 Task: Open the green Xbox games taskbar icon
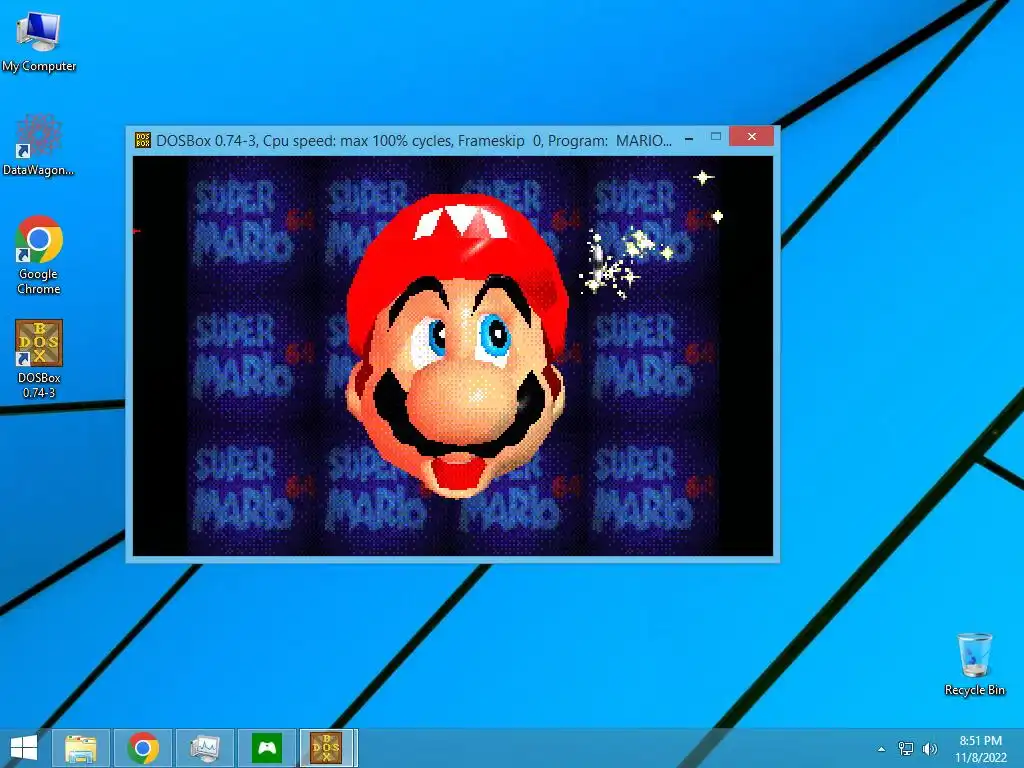(266, 748)
